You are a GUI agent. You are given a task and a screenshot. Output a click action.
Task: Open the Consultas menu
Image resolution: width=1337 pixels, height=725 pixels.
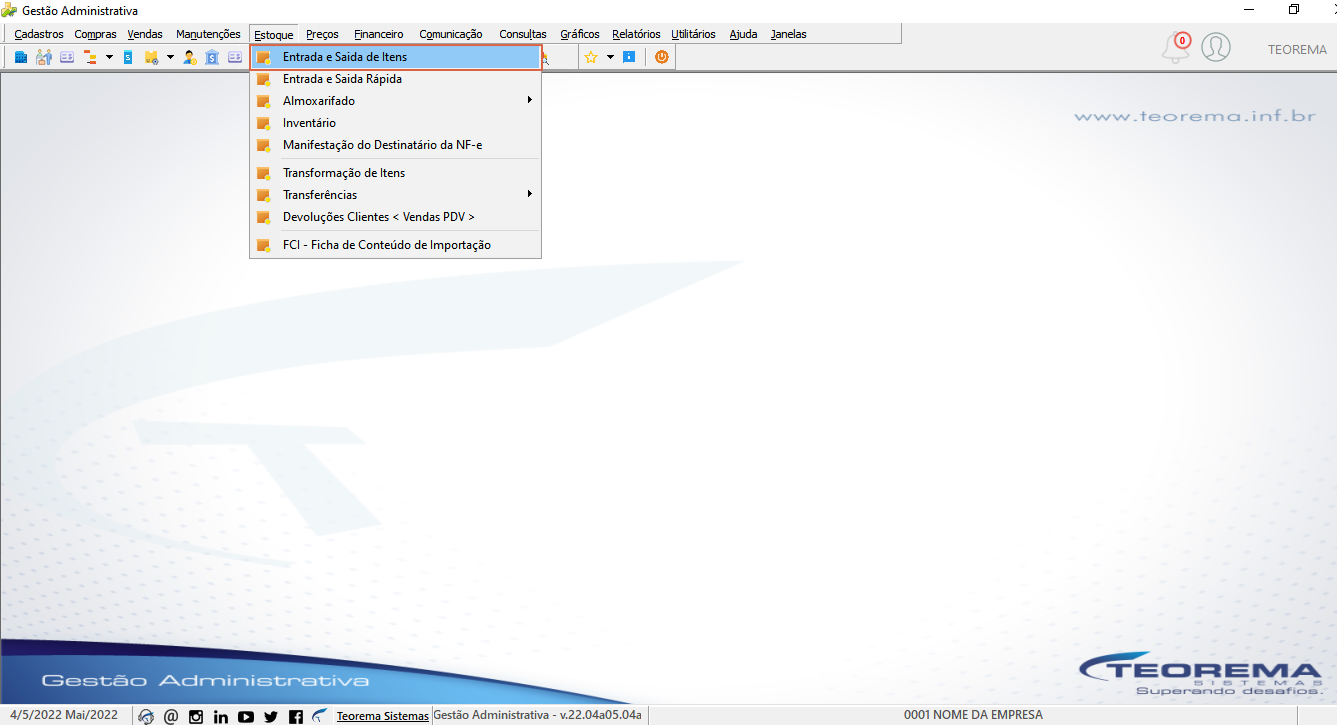click(523, 34)
